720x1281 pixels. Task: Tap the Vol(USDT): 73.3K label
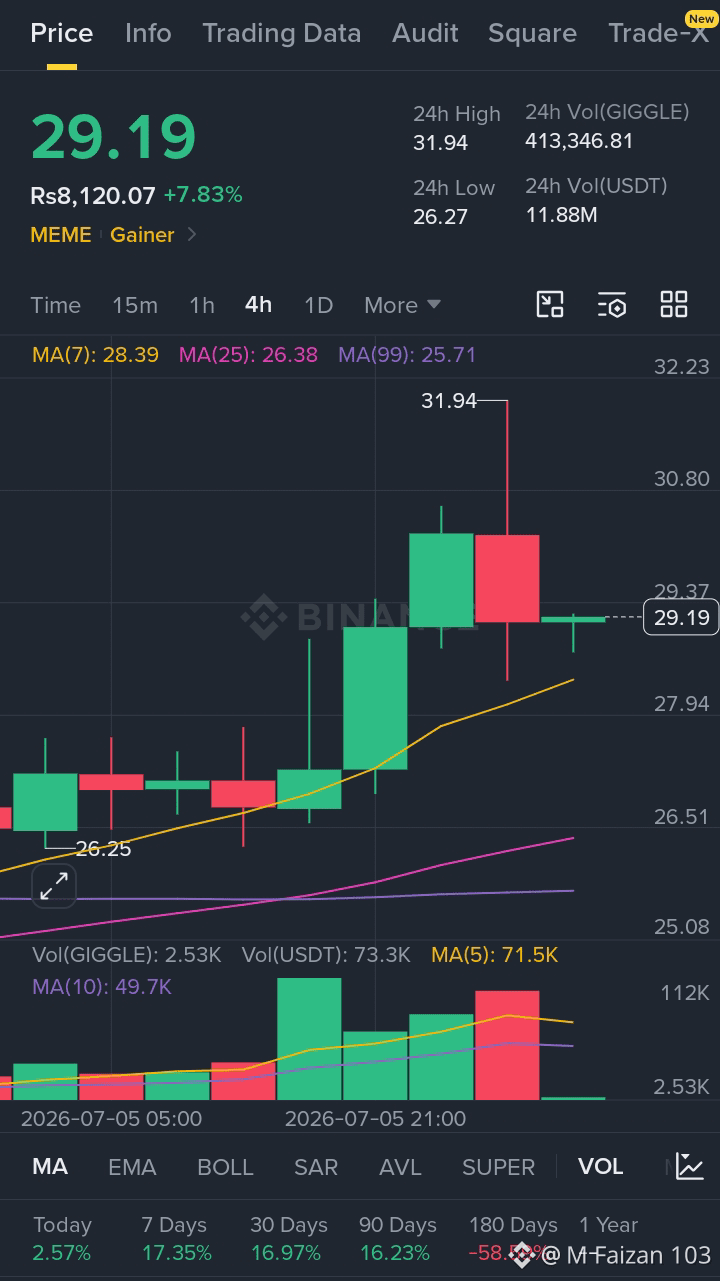[326, 955]
